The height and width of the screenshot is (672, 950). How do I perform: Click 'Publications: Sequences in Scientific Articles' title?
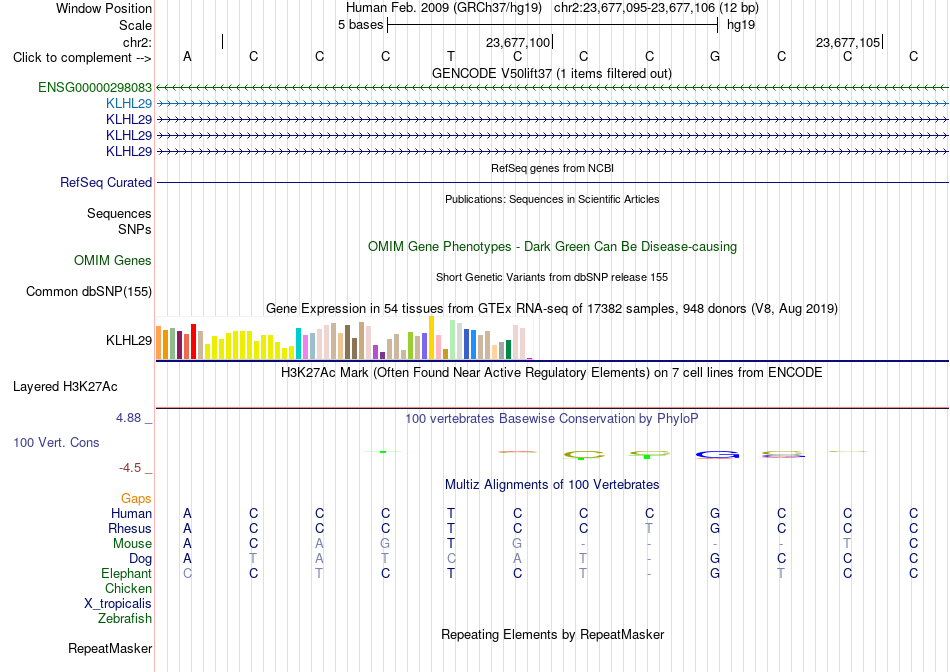(552, 199)
